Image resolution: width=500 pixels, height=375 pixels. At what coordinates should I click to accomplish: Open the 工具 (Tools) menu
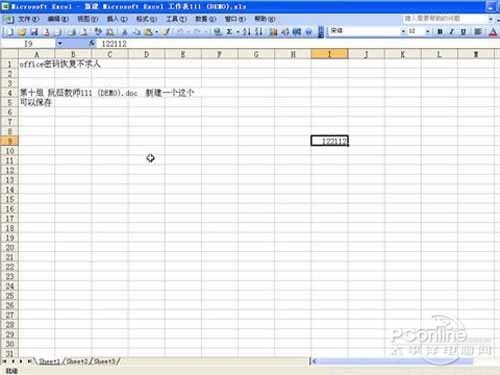tap(176, 19)
